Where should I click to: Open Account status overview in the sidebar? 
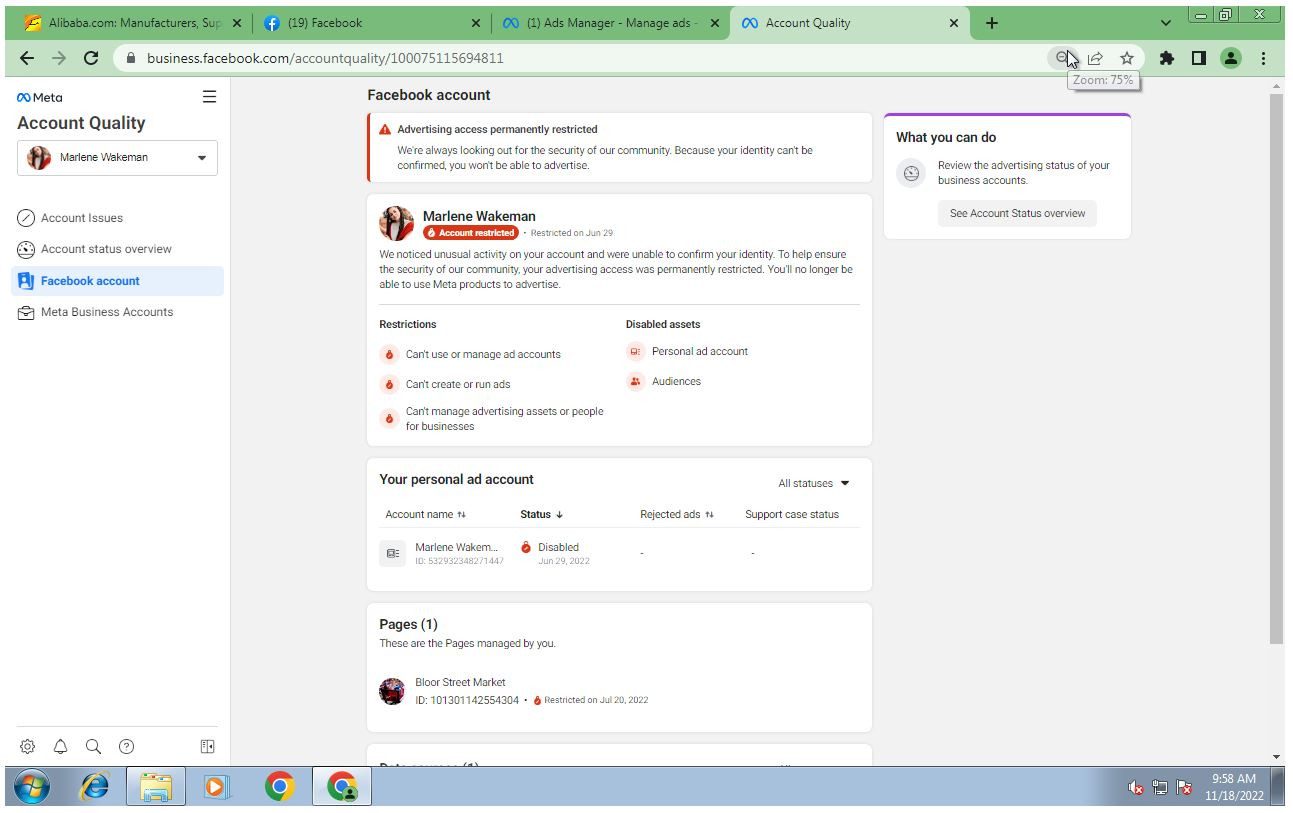[x=117, y=249]
